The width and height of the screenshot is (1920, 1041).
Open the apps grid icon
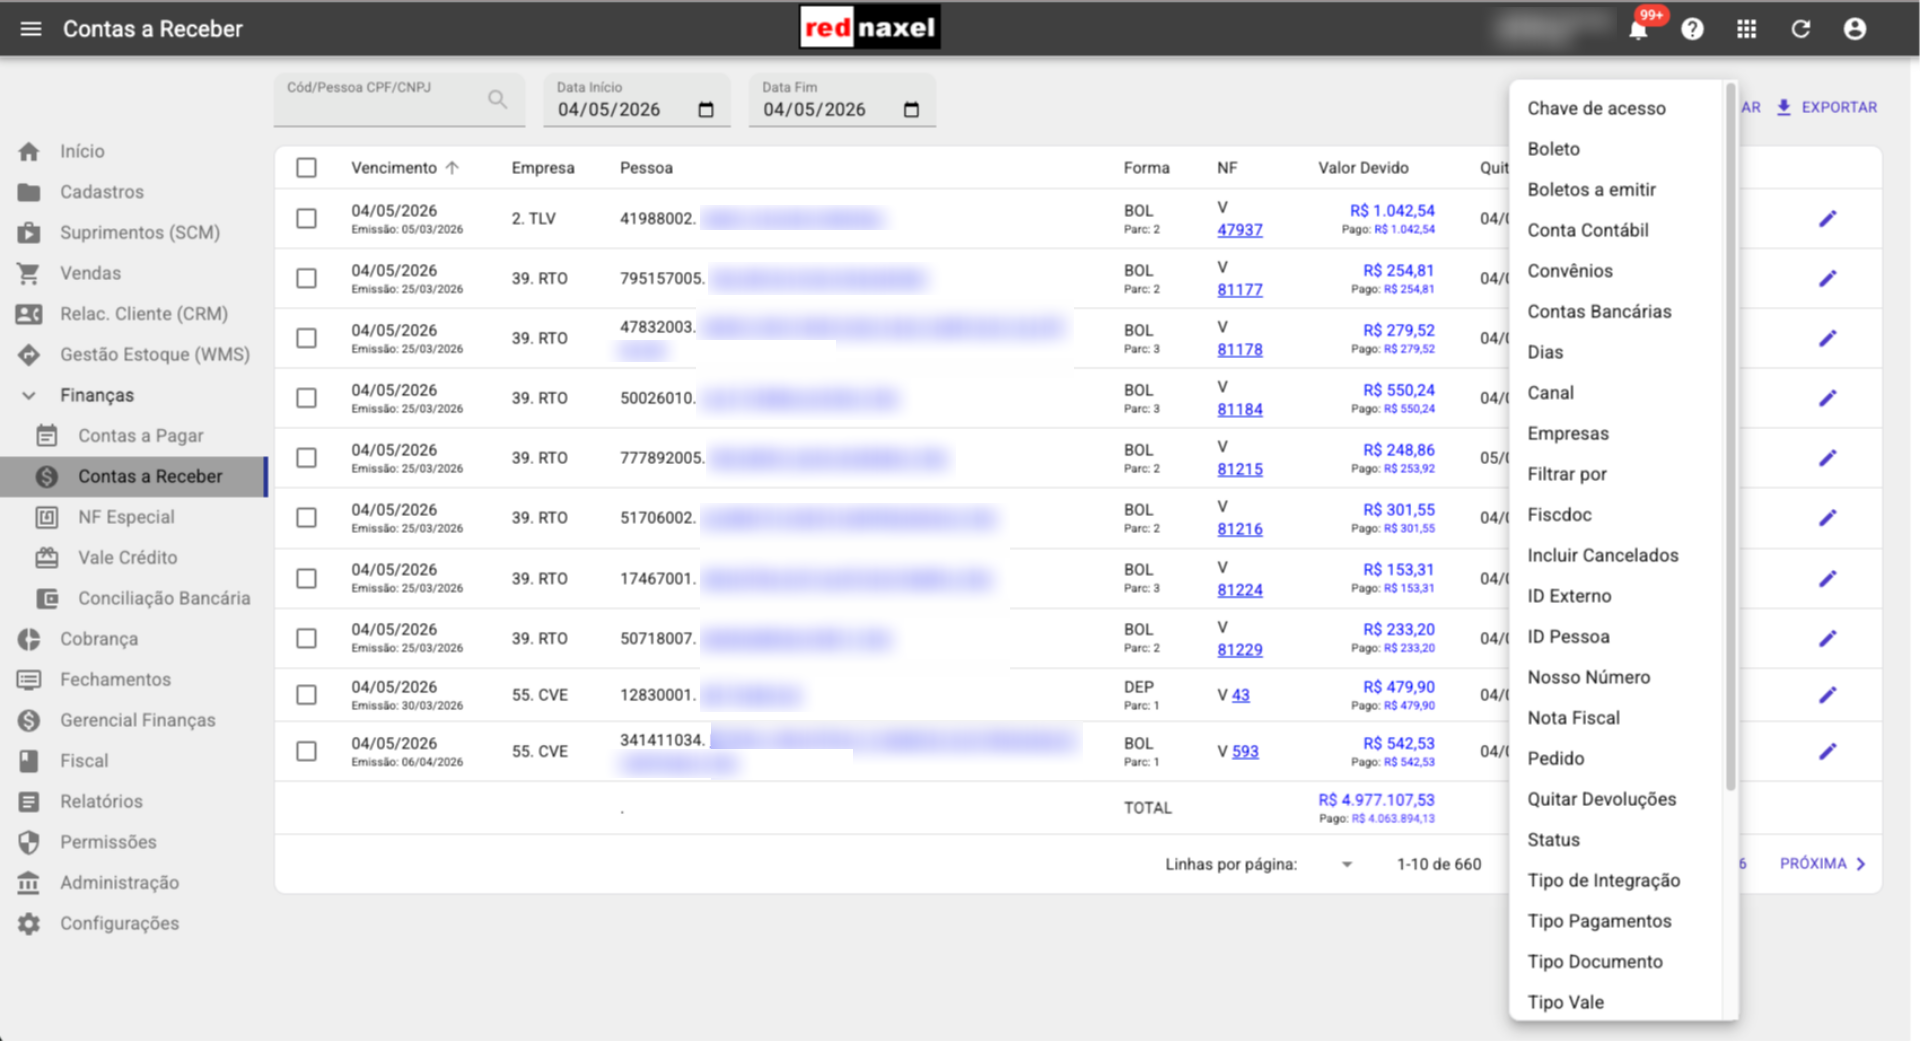click(x=1746, y=29)
